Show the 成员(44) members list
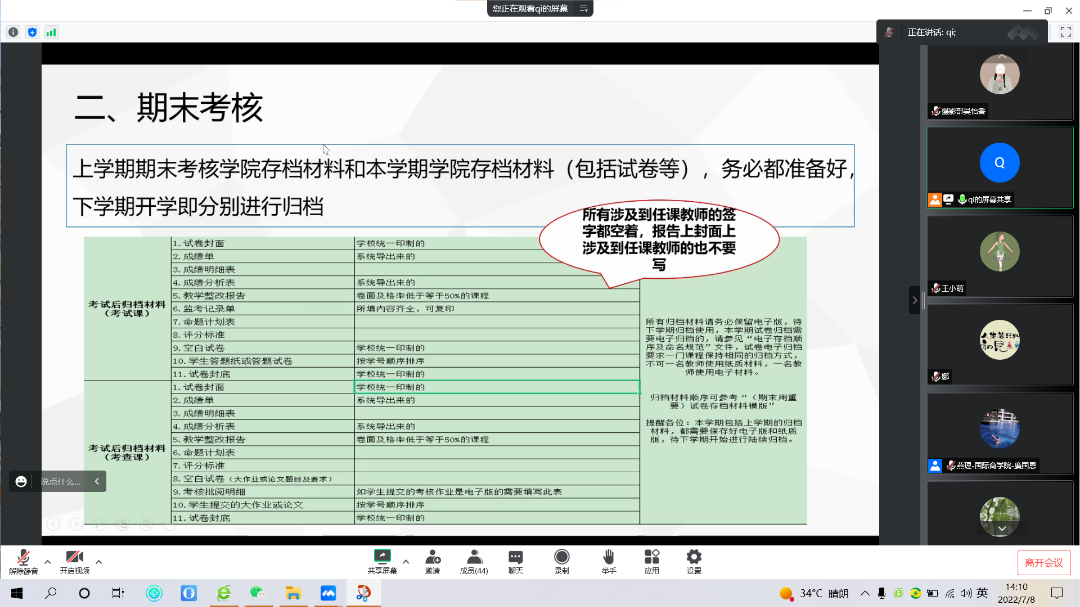 coord(474,561)
